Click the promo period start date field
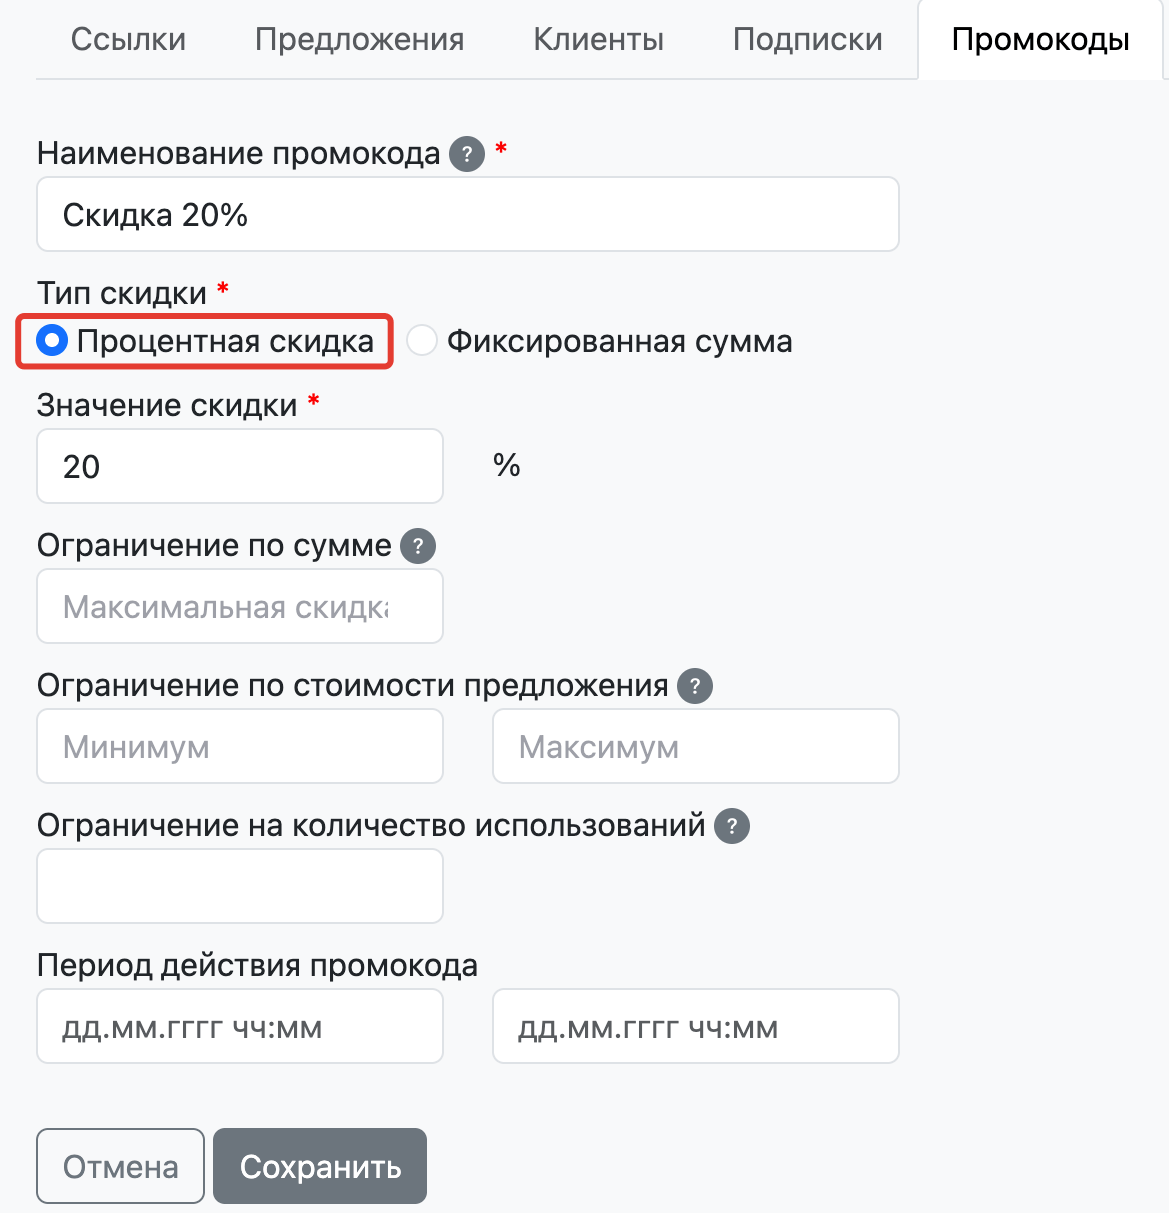The image size is (1169, 1213). [239, 1027]
